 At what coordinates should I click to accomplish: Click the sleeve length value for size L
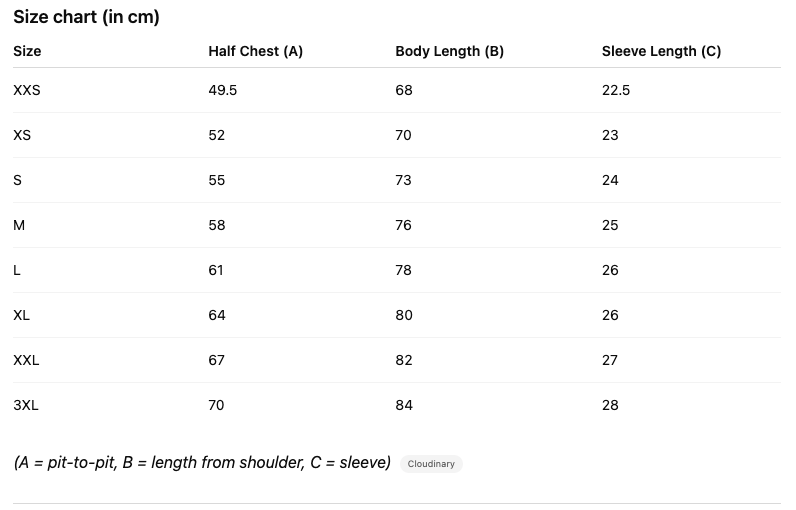(610, 270)
